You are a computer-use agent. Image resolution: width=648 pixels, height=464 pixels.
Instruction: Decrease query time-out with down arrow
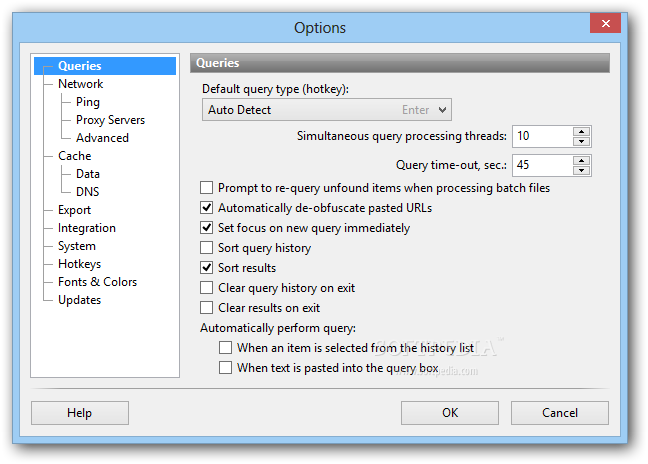[581, 170]
